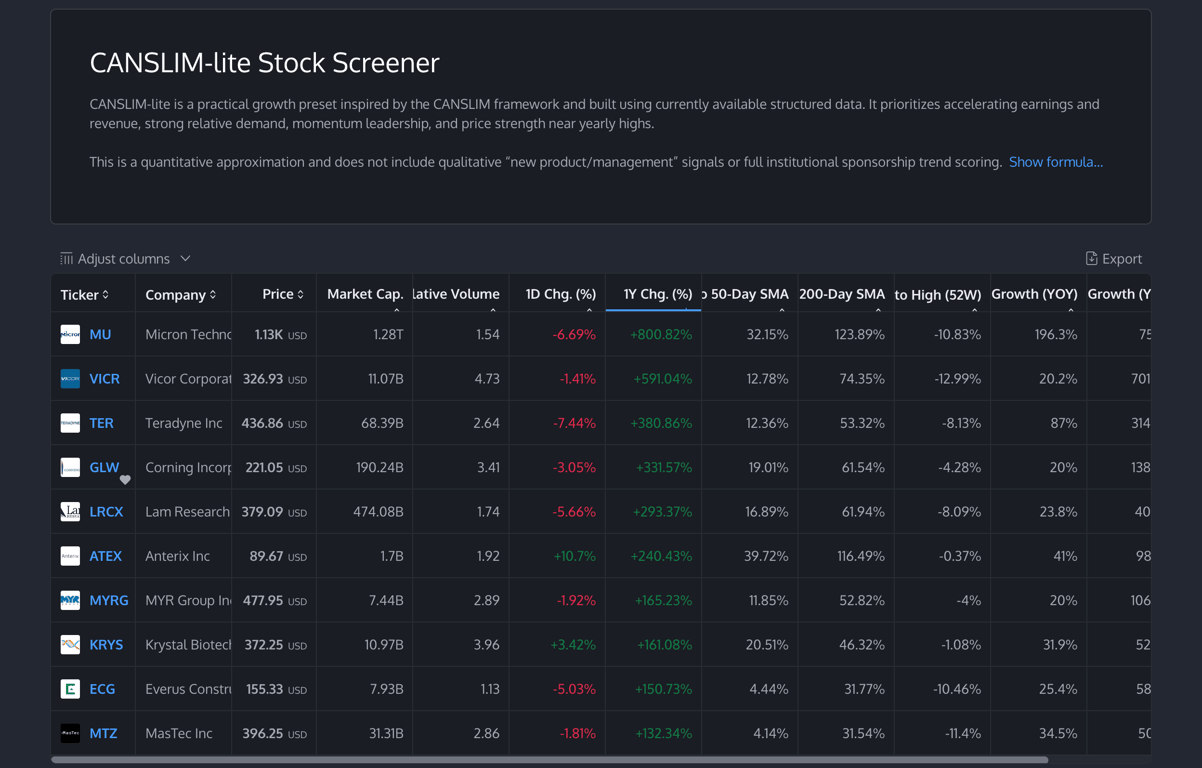Screen dimensions: 1202x768
Task: Open the Show formula... link
Action: point(1056,162)
